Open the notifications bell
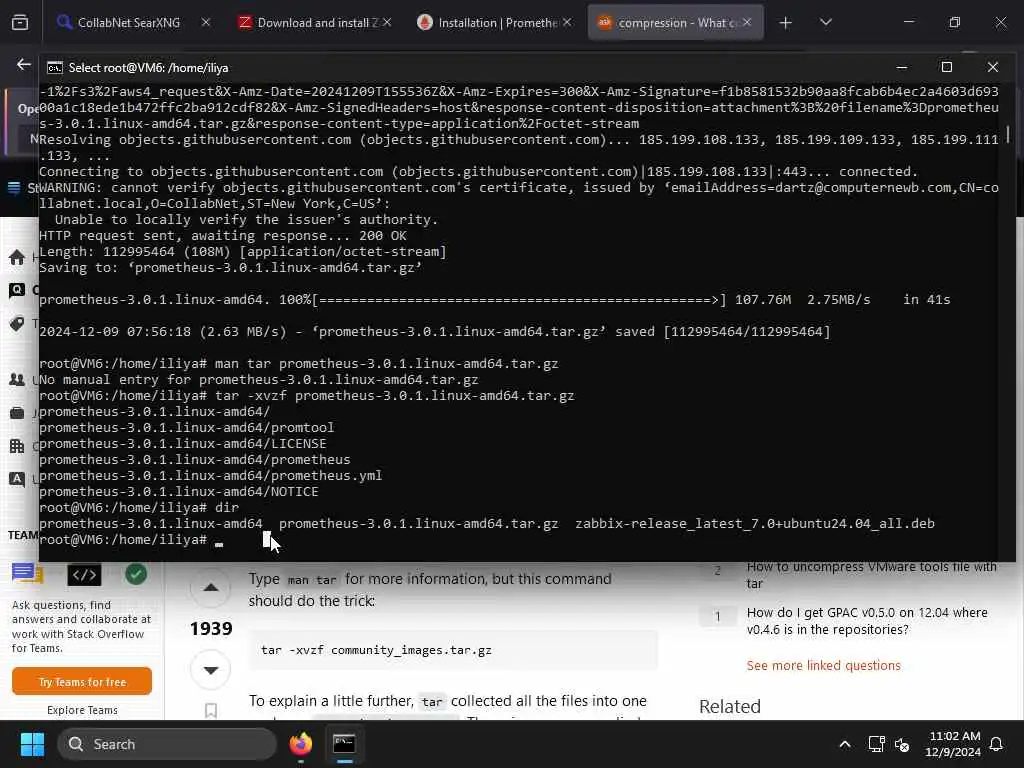Viewport: 1024px width, 768px height. pyautogui.click(x=997, y=744)
